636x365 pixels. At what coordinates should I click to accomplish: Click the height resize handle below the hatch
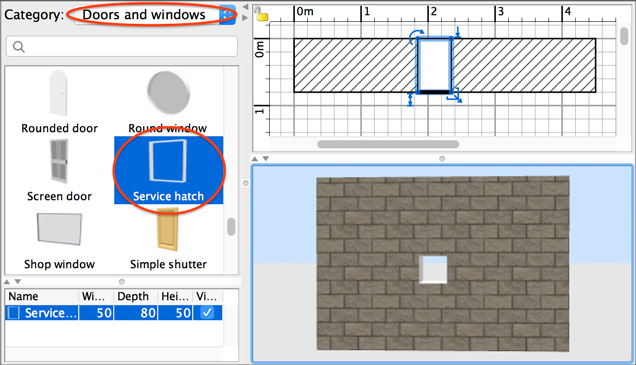(x=410, y=99)
